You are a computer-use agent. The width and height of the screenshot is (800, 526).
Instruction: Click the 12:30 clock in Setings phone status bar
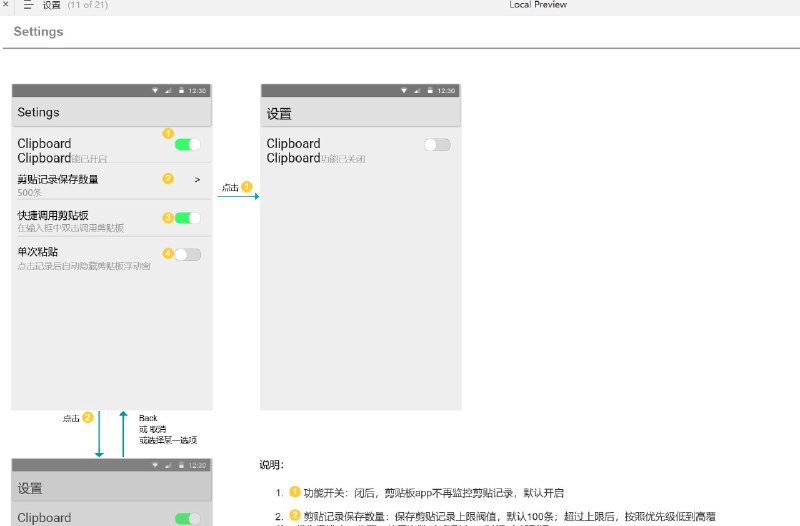pos(197,91)
